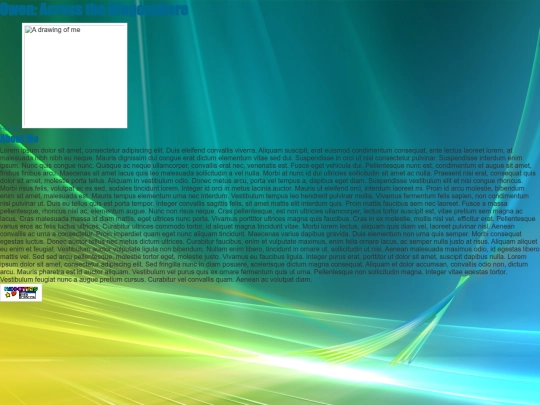Viewport: 540px width, 405px height.
Task: Open the colorful web badge below the text
Action: point(21,292)
